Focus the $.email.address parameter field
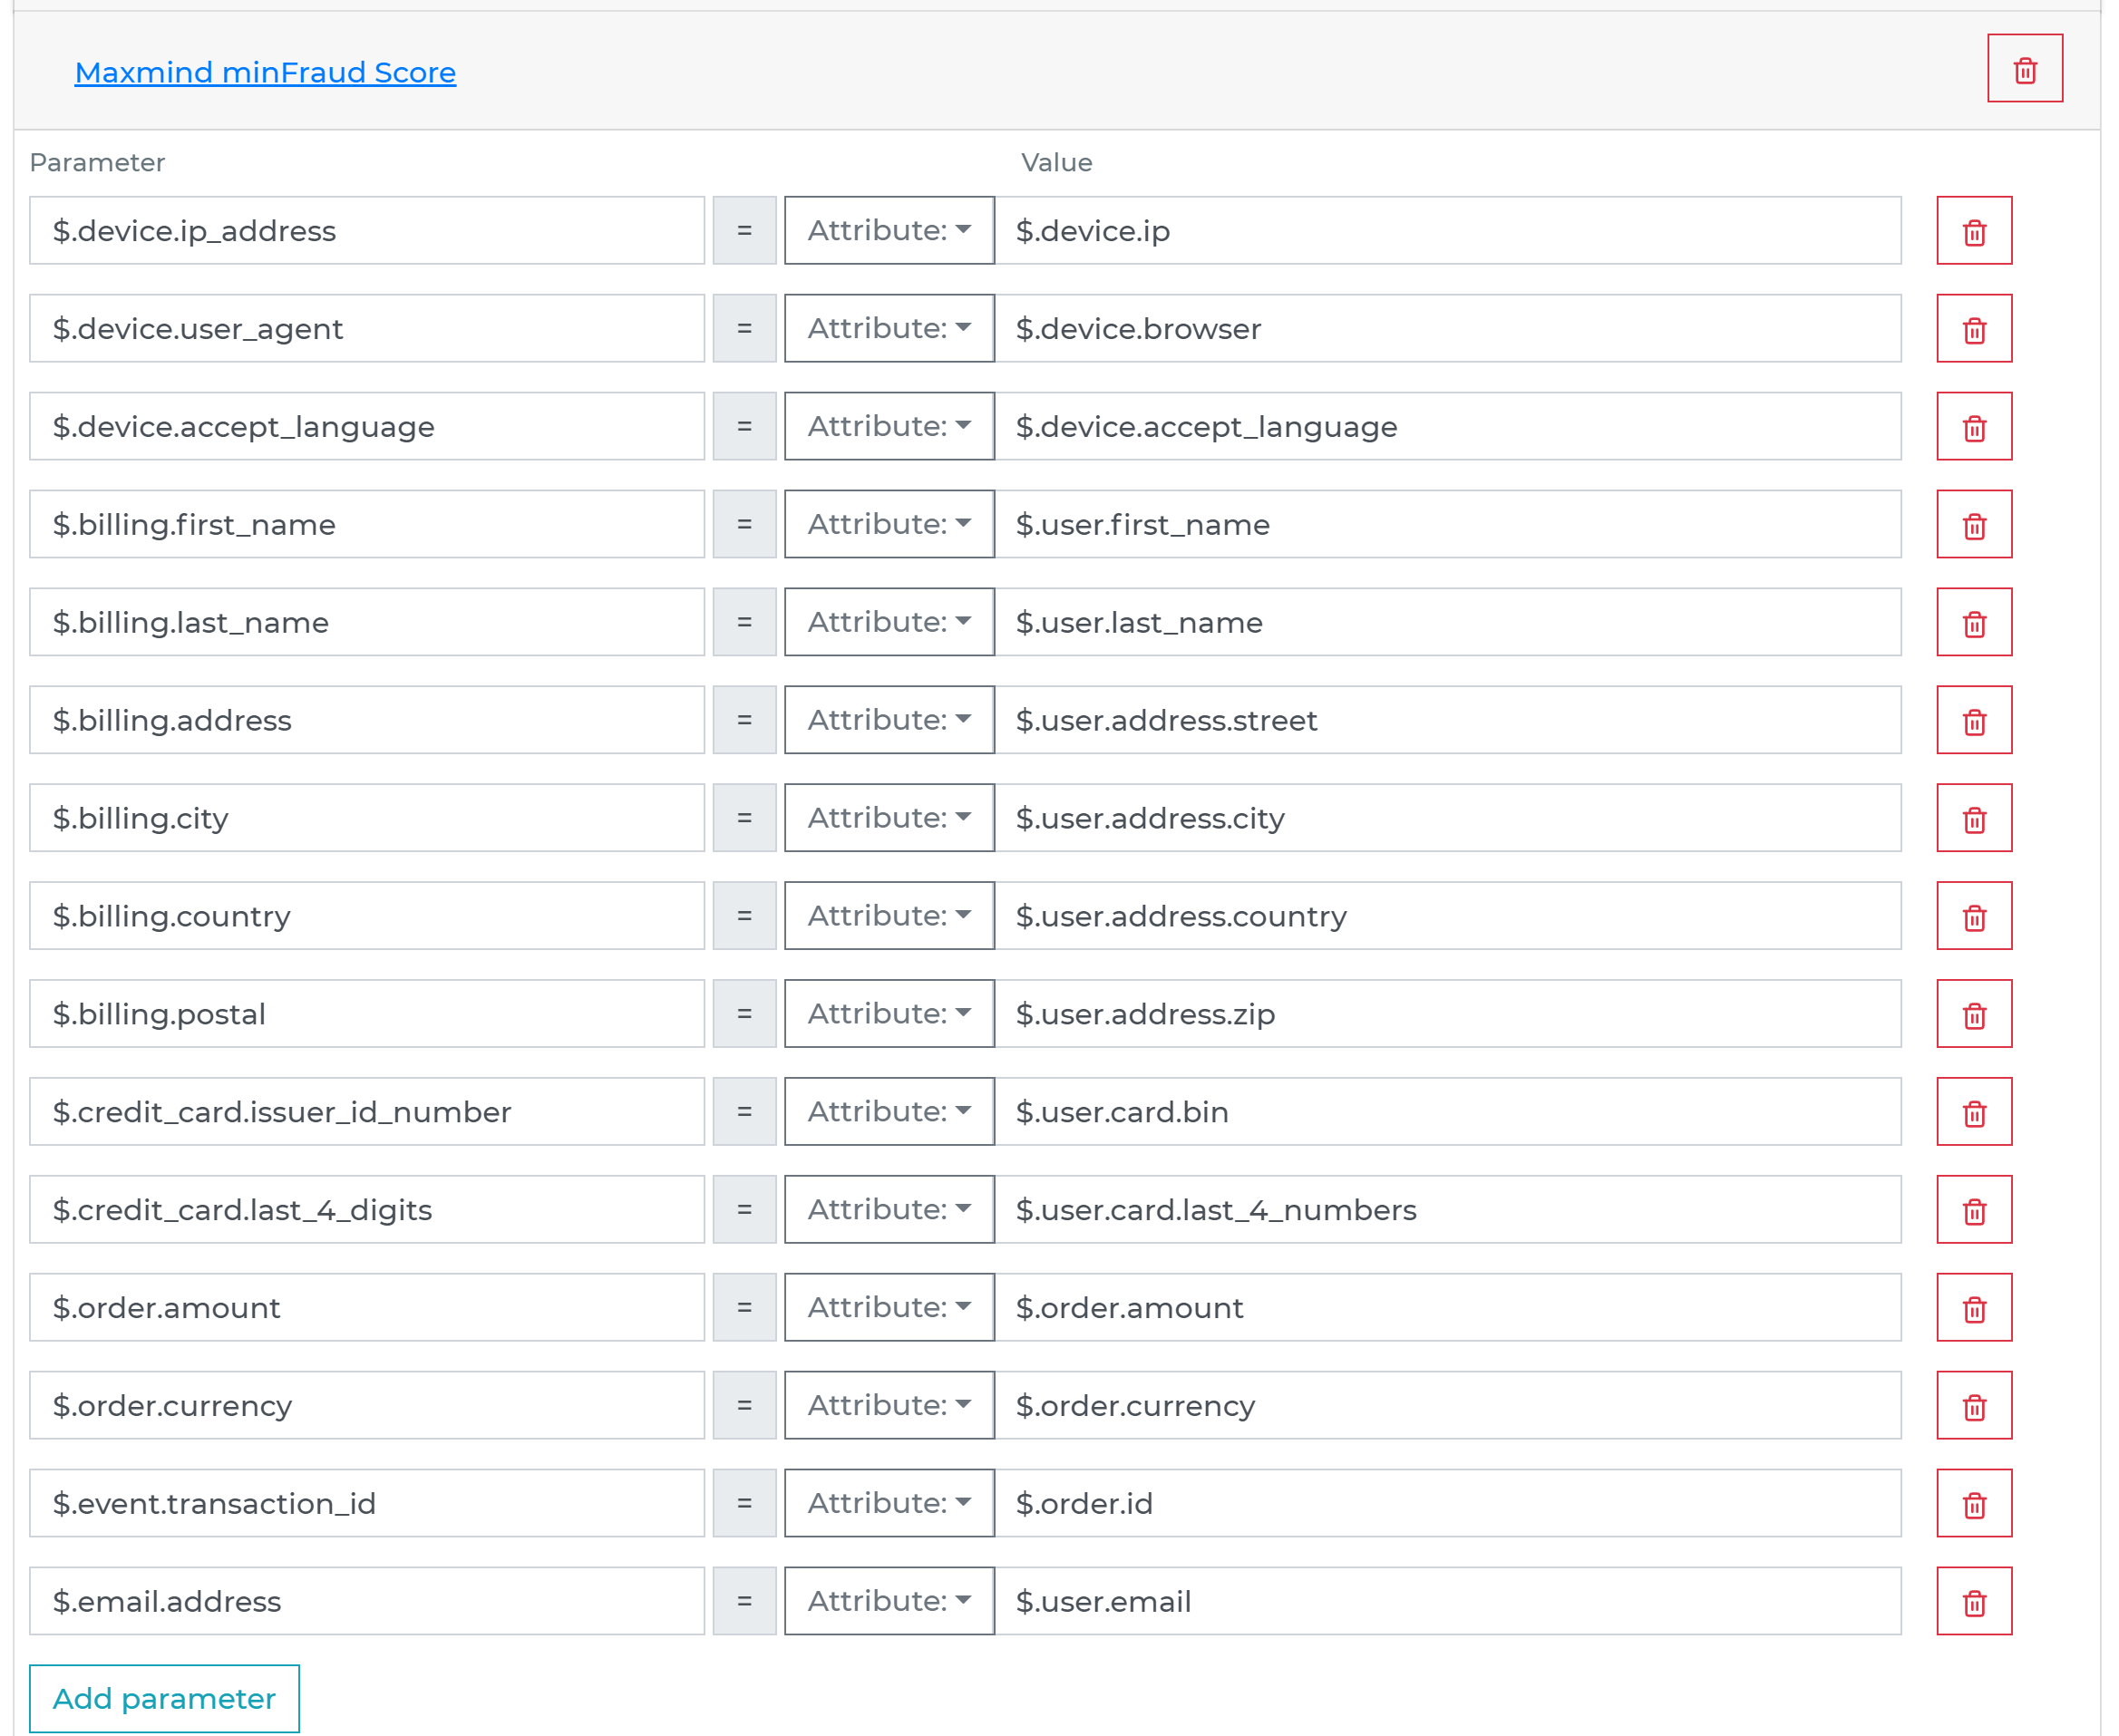 (x=367, y=1603)
